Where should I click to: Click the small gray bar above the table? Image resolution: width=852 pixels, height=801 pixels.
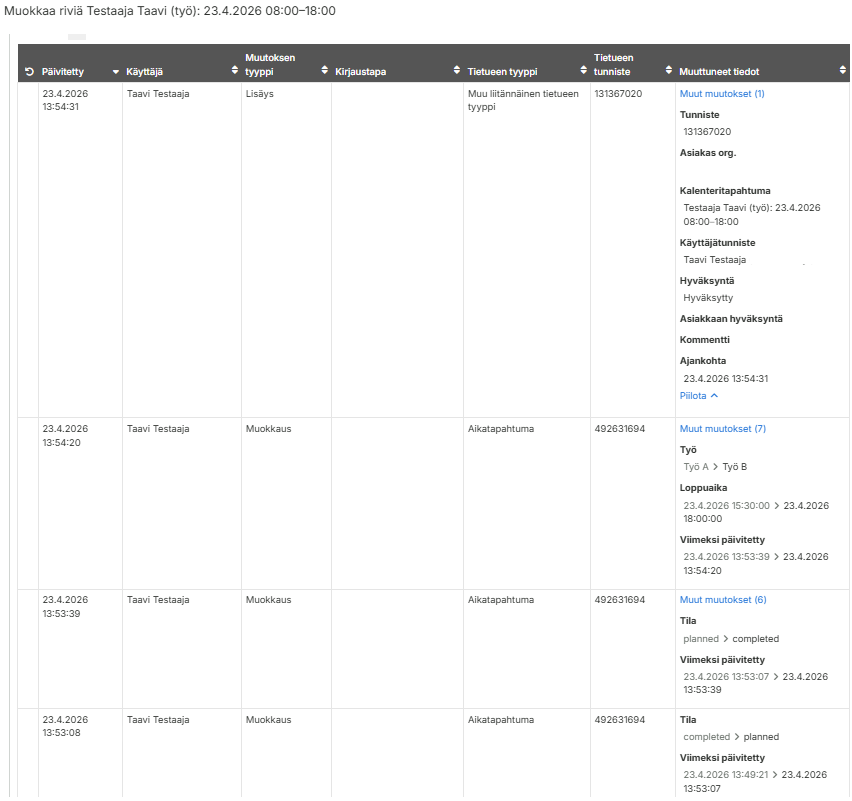77,37
